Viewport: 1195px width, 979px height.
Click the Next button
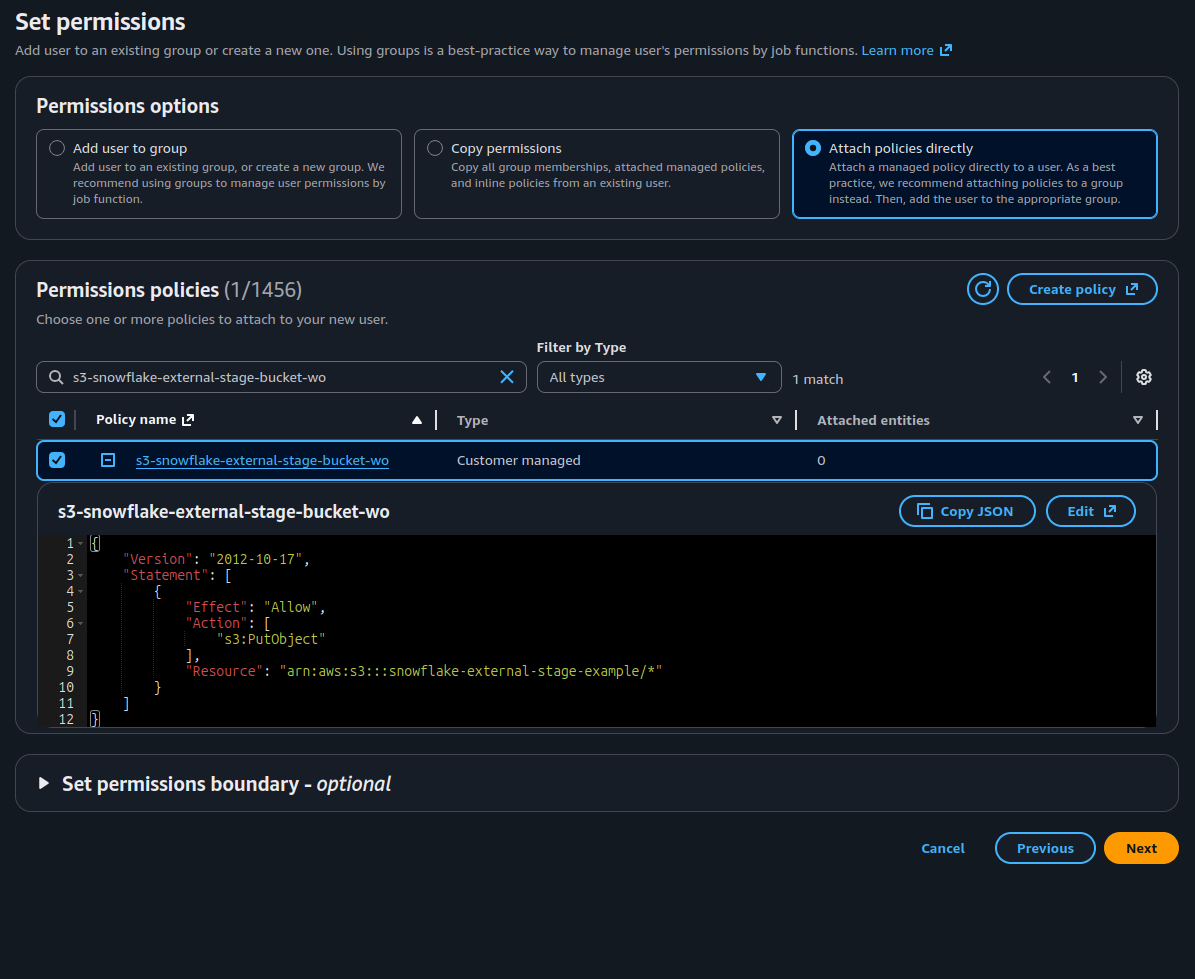[x=1141, y=848]
